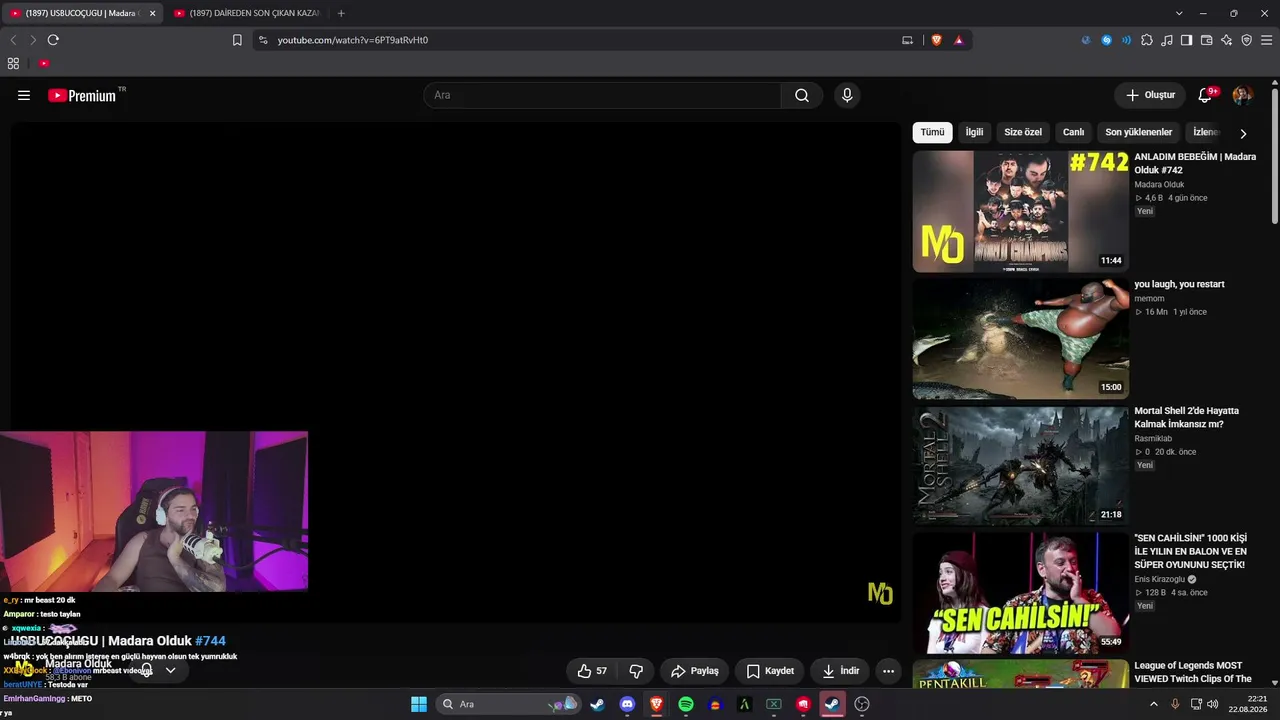Select the Tümü filter chip
The image size is (1280, 720).
(932, 132)
